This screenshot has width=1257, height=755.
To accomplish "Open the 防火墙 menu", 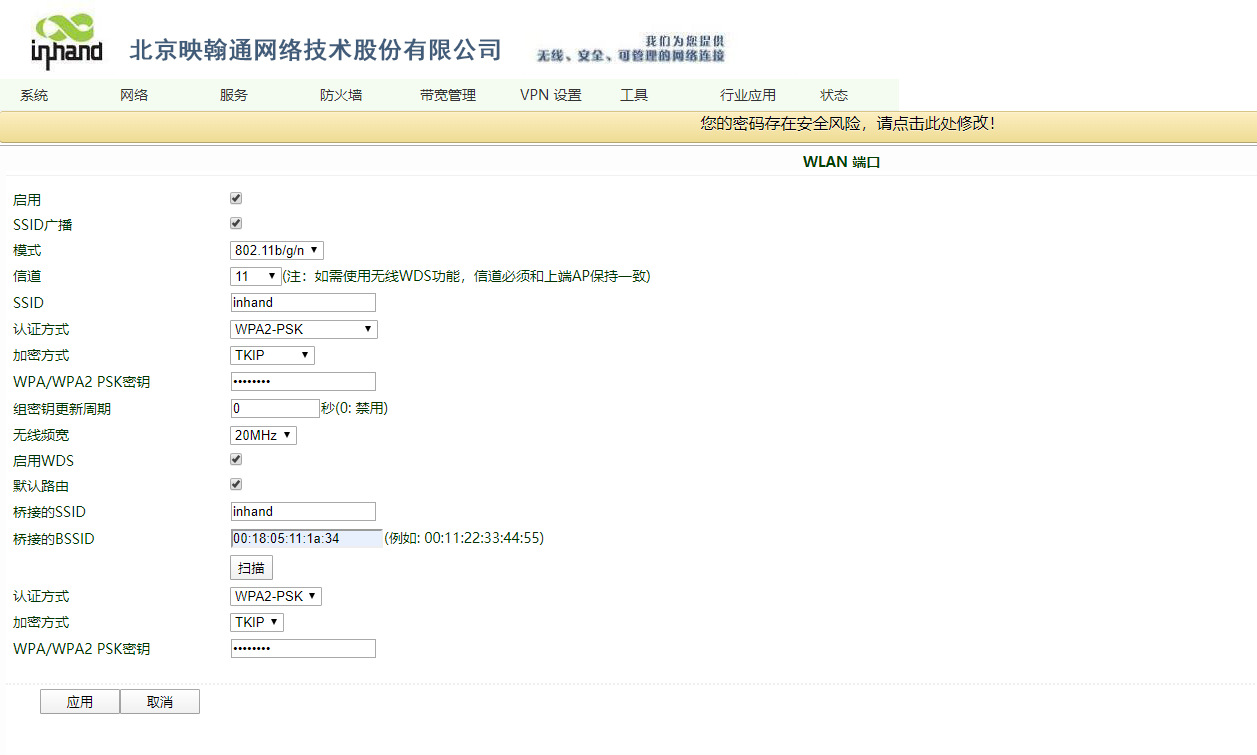I will (341, 96).
